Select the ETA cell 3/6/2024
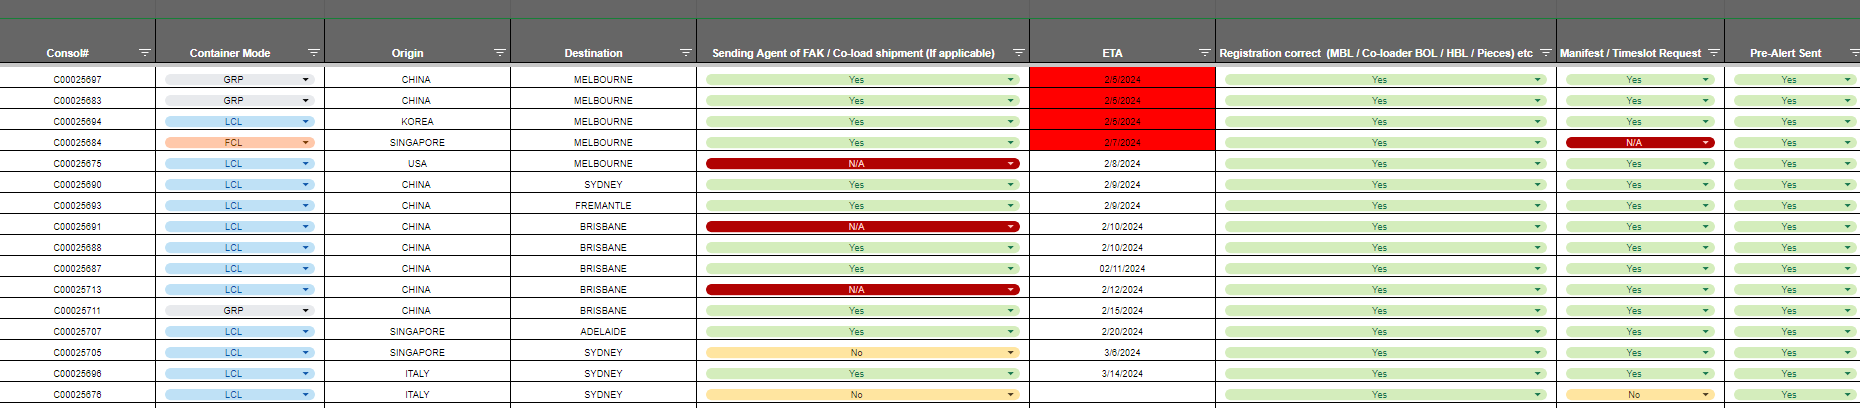The height and width of the screenshot is (408, 1860). (x=1122, y=352)
